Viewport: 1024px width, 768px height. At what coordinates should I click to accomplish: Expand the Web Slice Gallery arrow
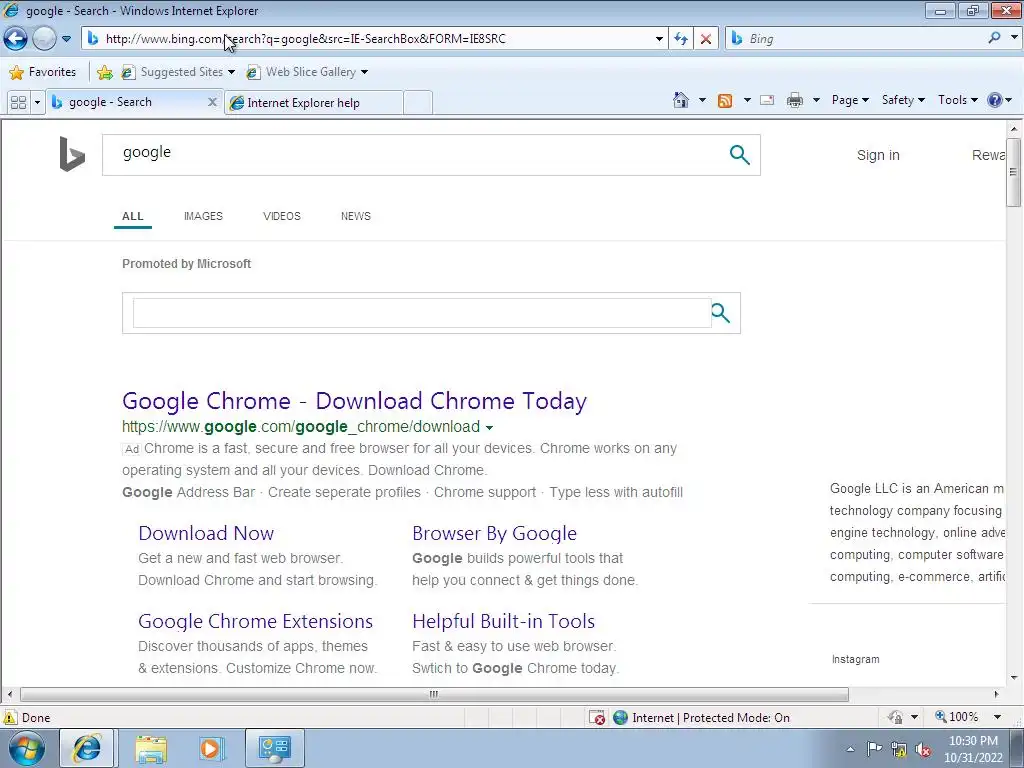pyautogui.click(x=364, y=72)
